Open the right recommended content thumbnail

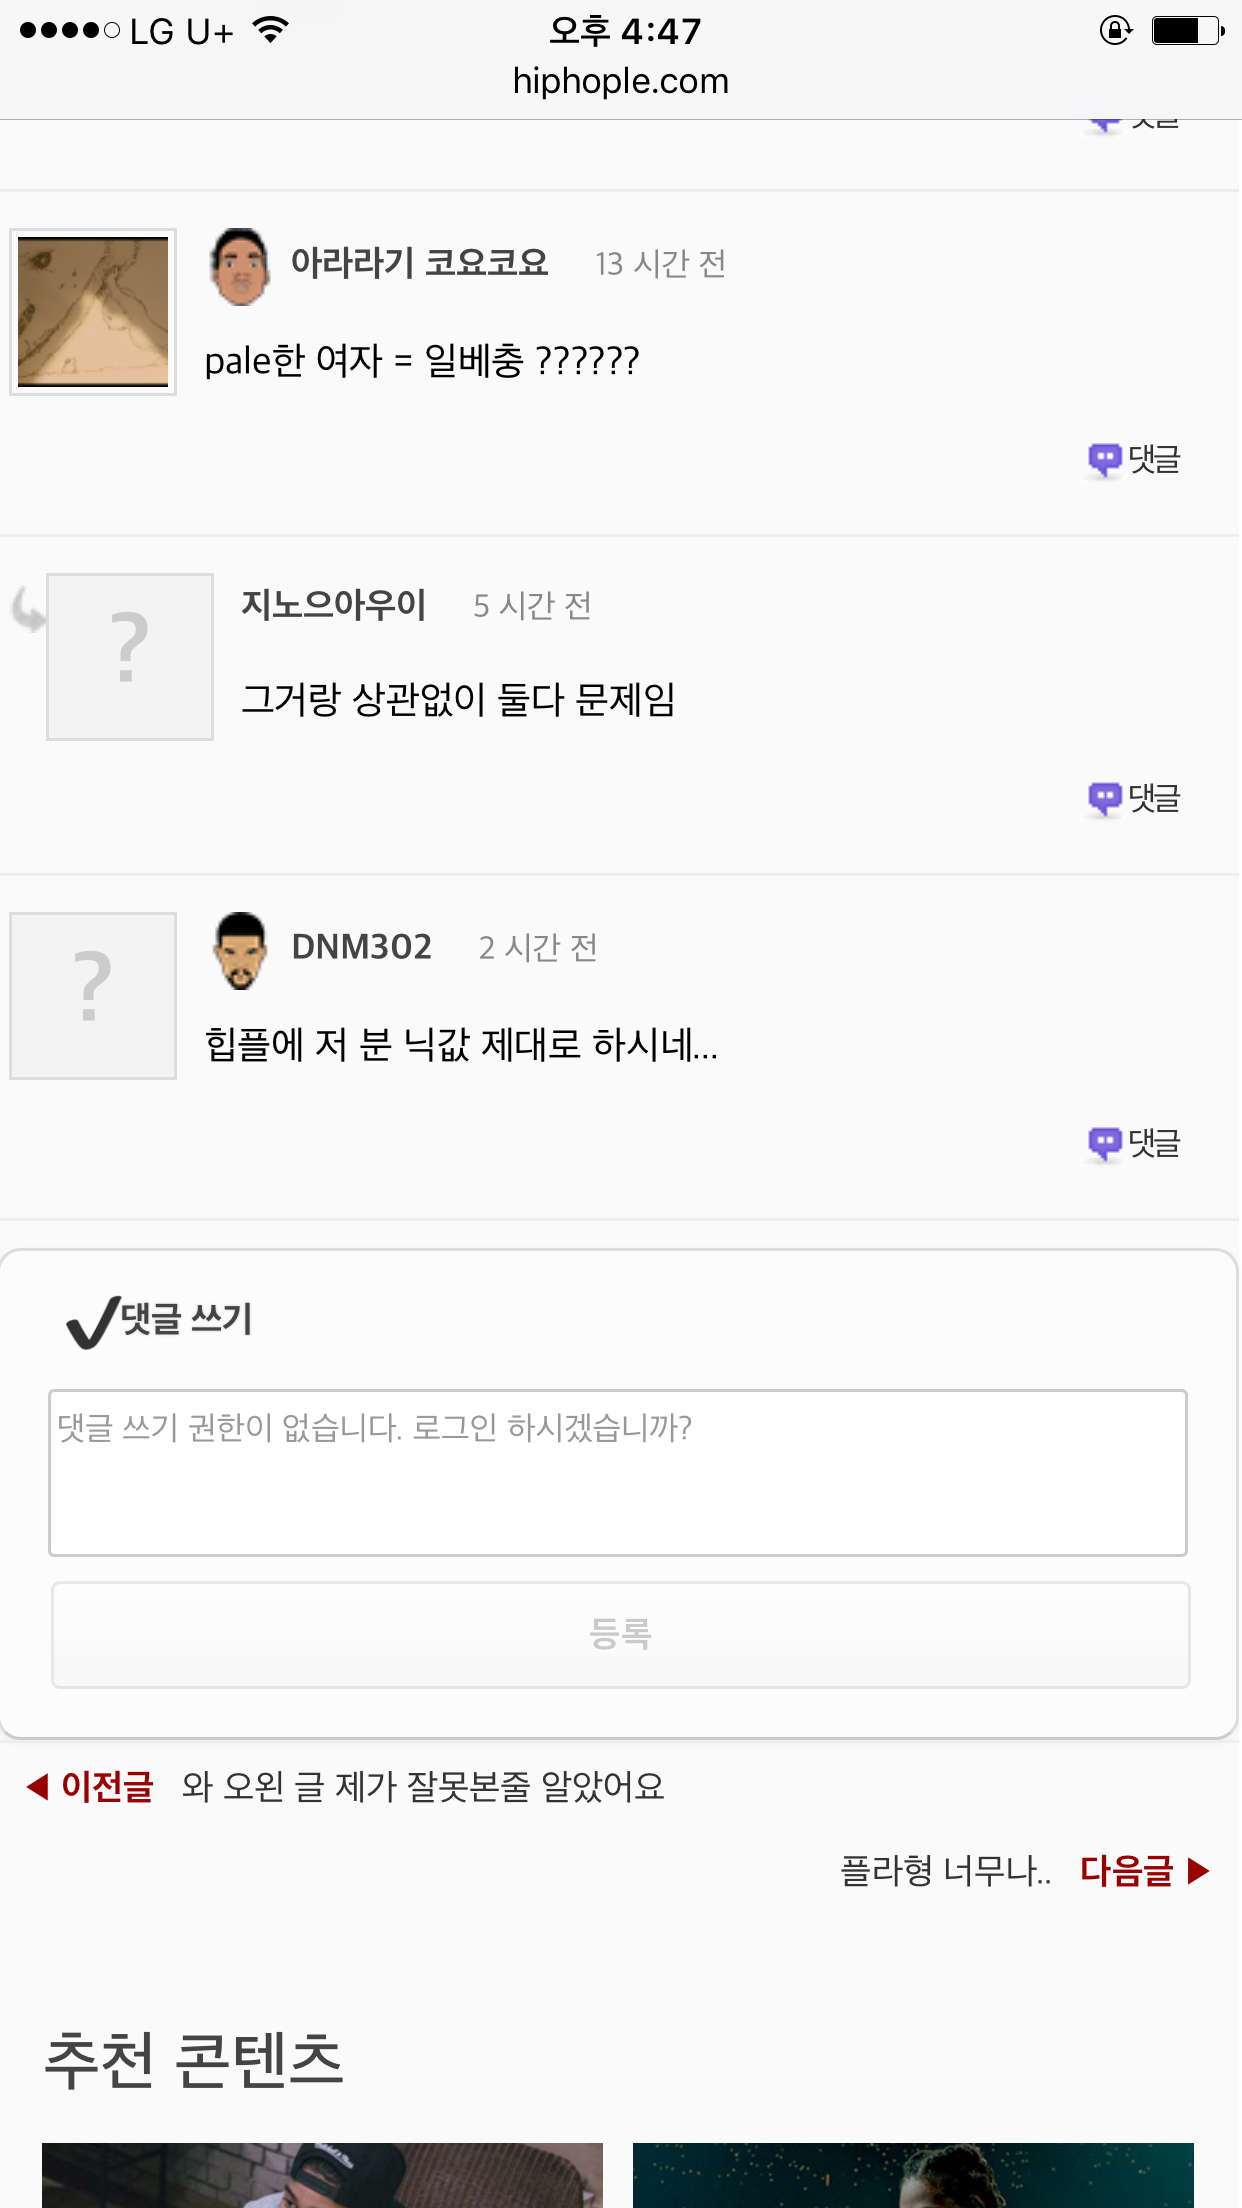coord(913,2176)
